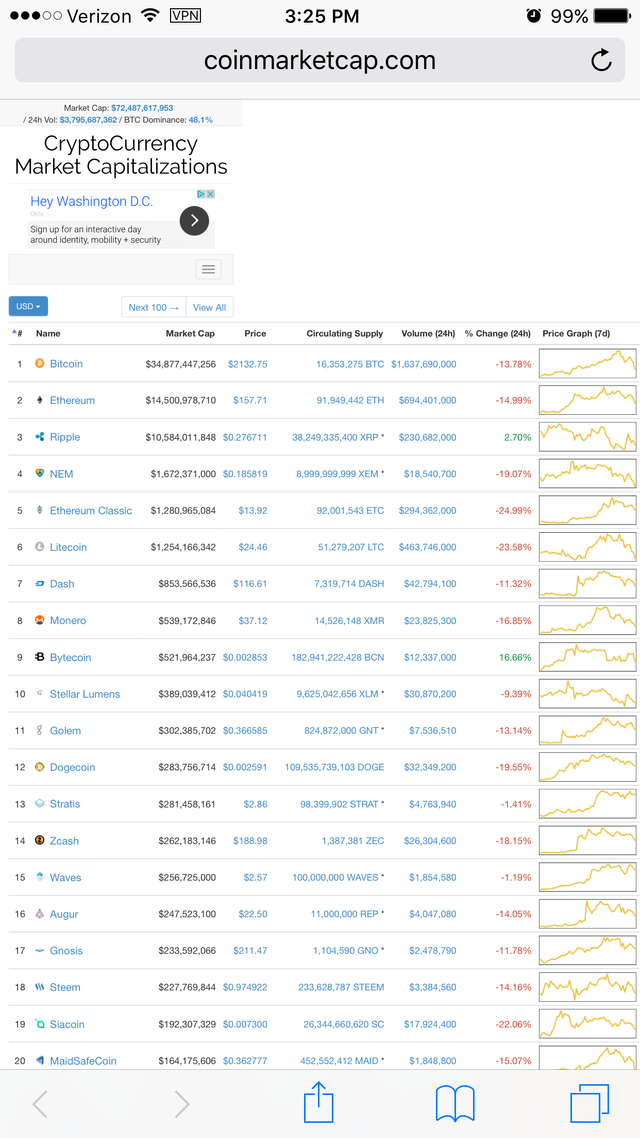Open the Gnosis name link
Viewport: 640px width, 1138px height.
coord(66,951)
